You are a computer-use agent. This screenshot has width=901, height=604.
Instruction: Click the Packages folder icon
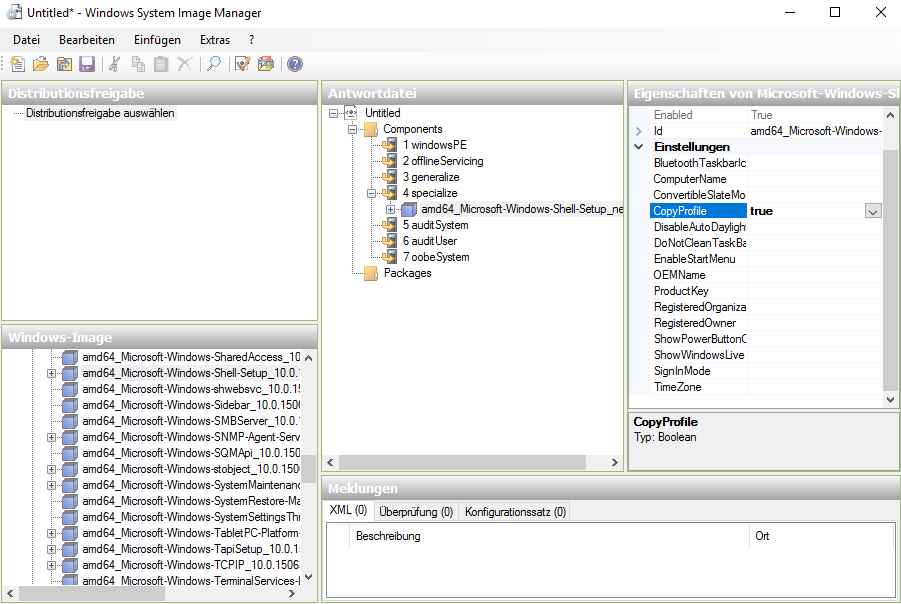click(371, 273)
